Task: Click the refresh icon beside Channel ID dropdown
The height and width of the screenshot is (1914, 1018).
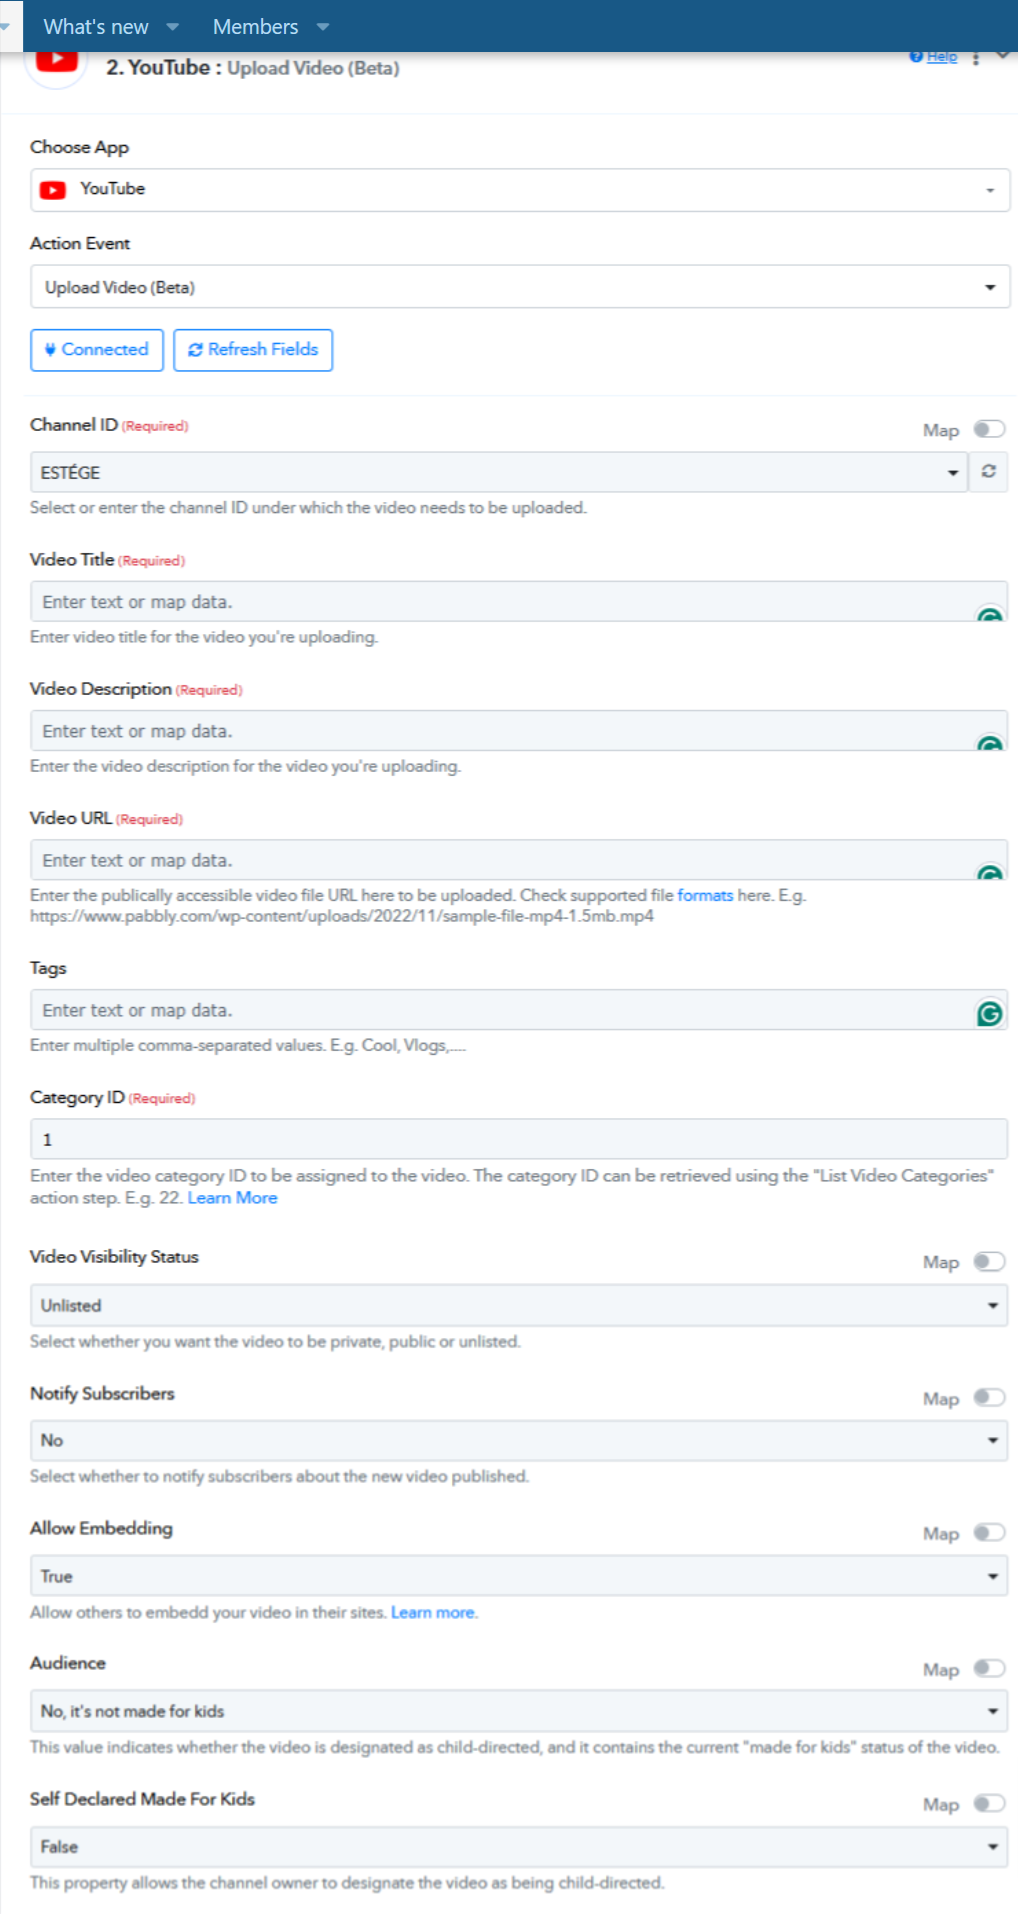Action: [x=988, y=471]
